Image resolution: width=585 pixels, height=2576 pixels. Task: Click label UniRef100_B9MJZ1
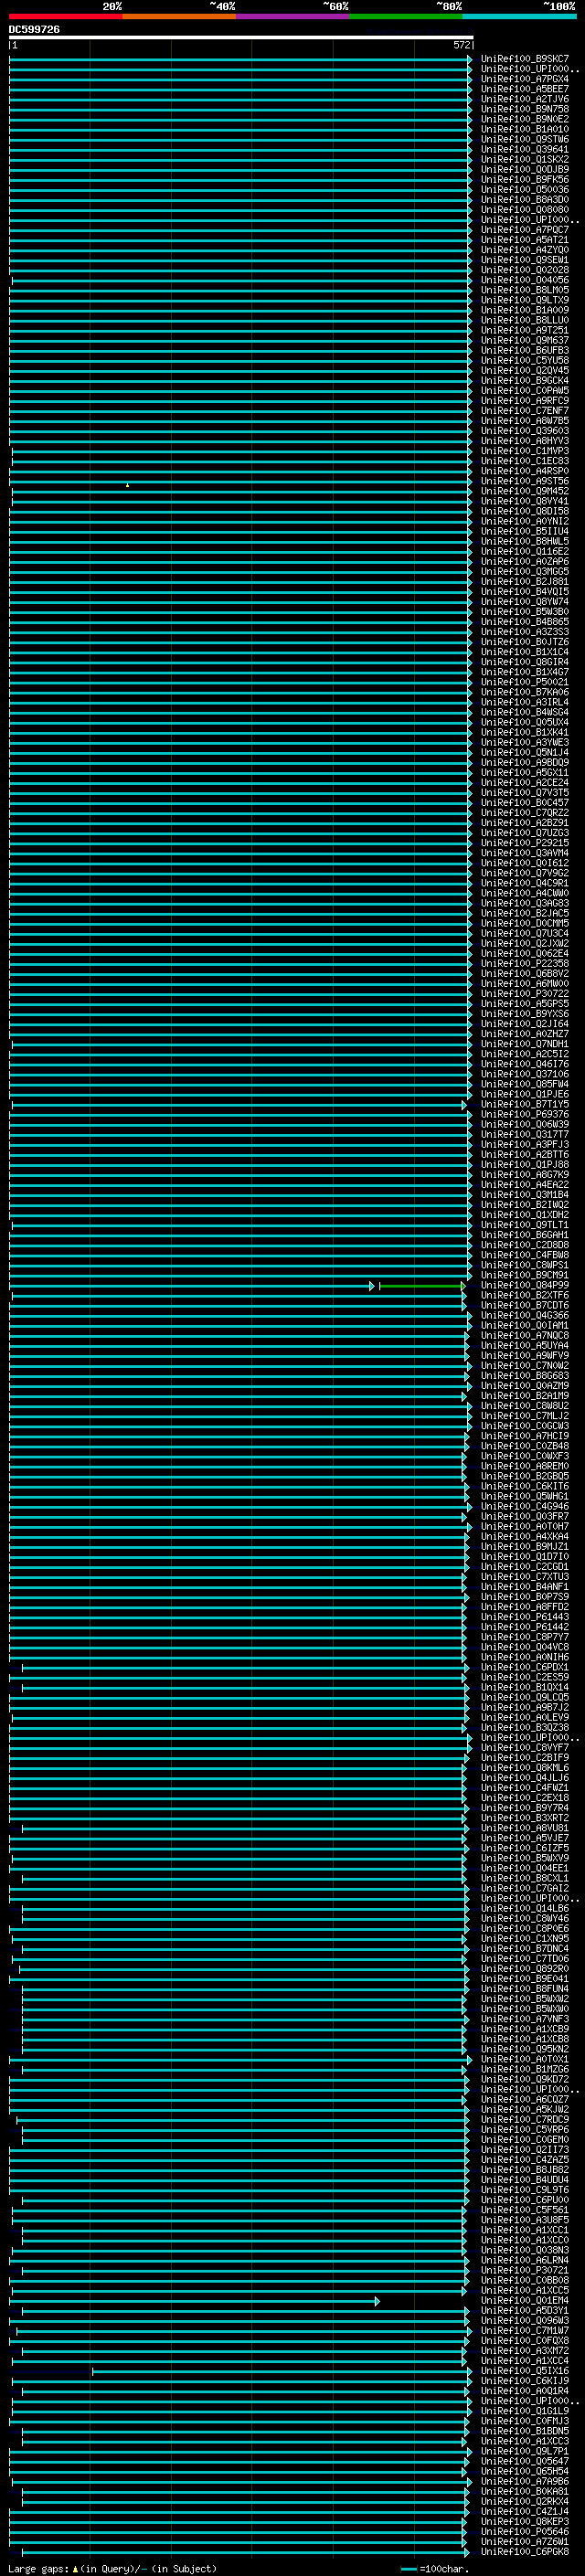[524, 1546]
